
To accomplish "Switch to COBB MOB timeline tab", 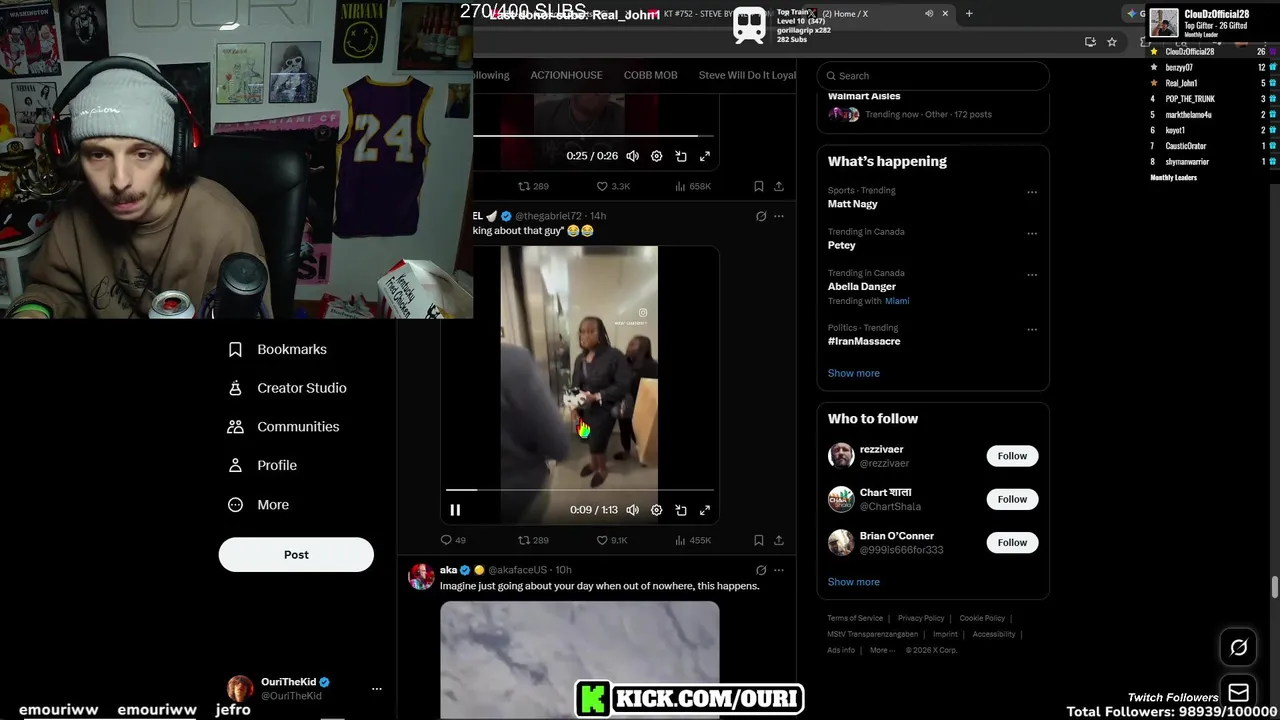I will tap(650, 75).
